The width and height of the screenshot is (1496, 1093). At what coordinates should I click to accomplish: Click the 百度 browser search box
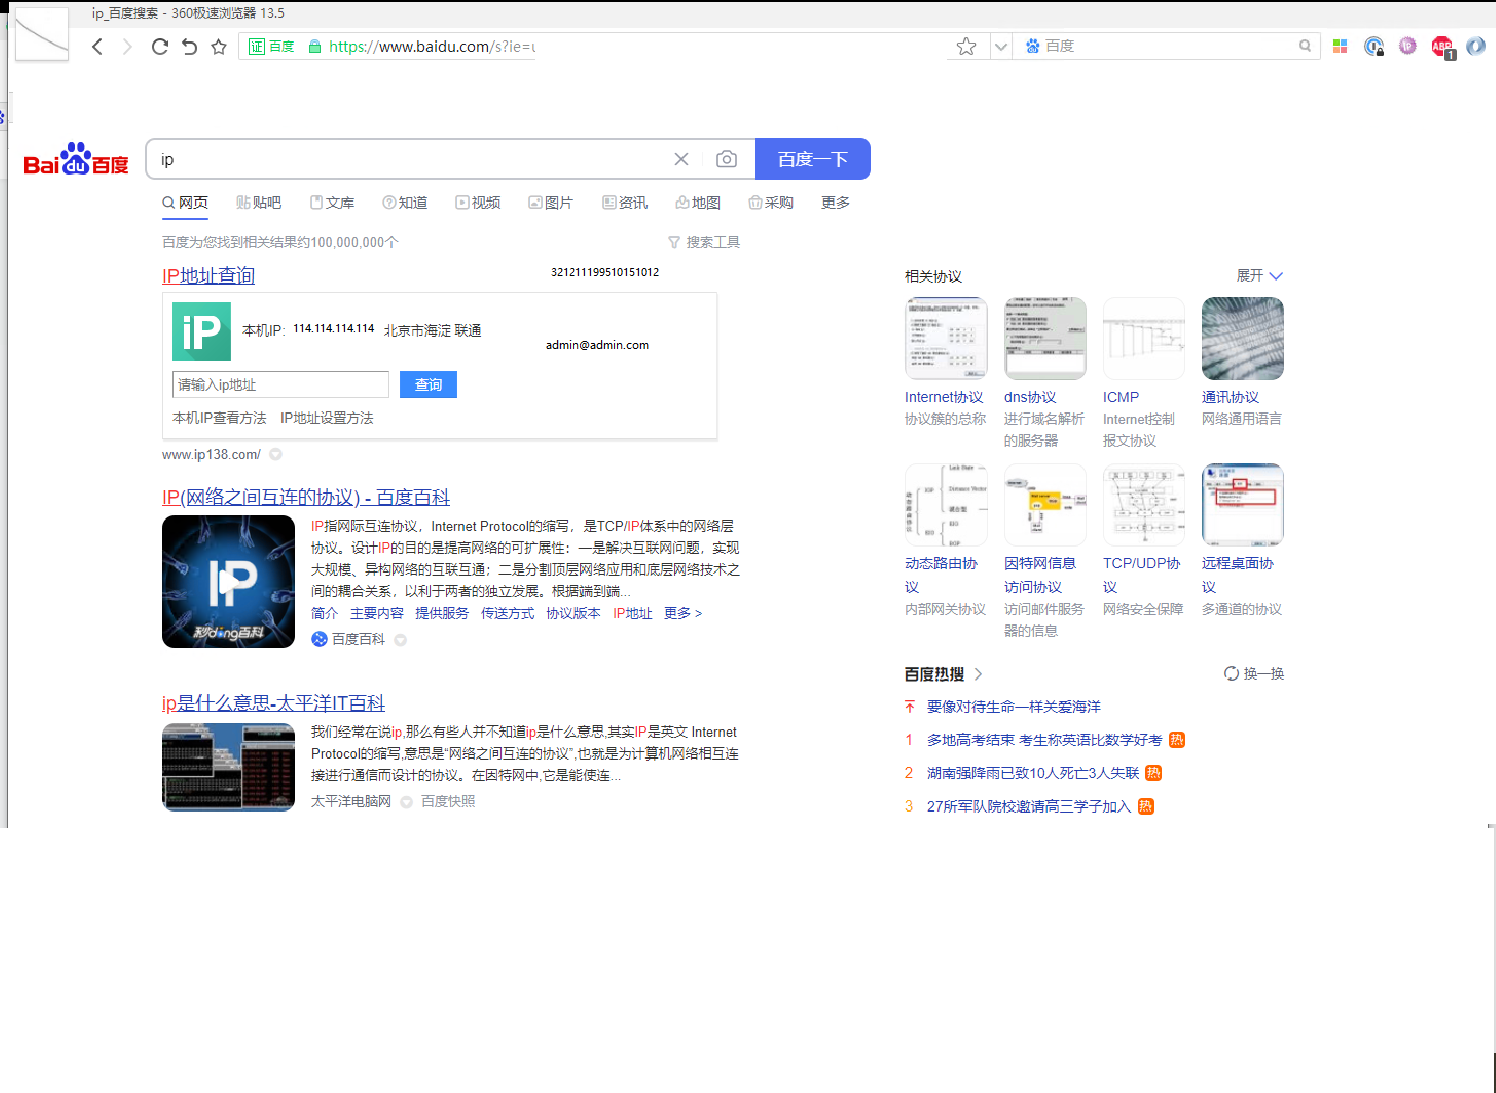(x=1165, y=46)
